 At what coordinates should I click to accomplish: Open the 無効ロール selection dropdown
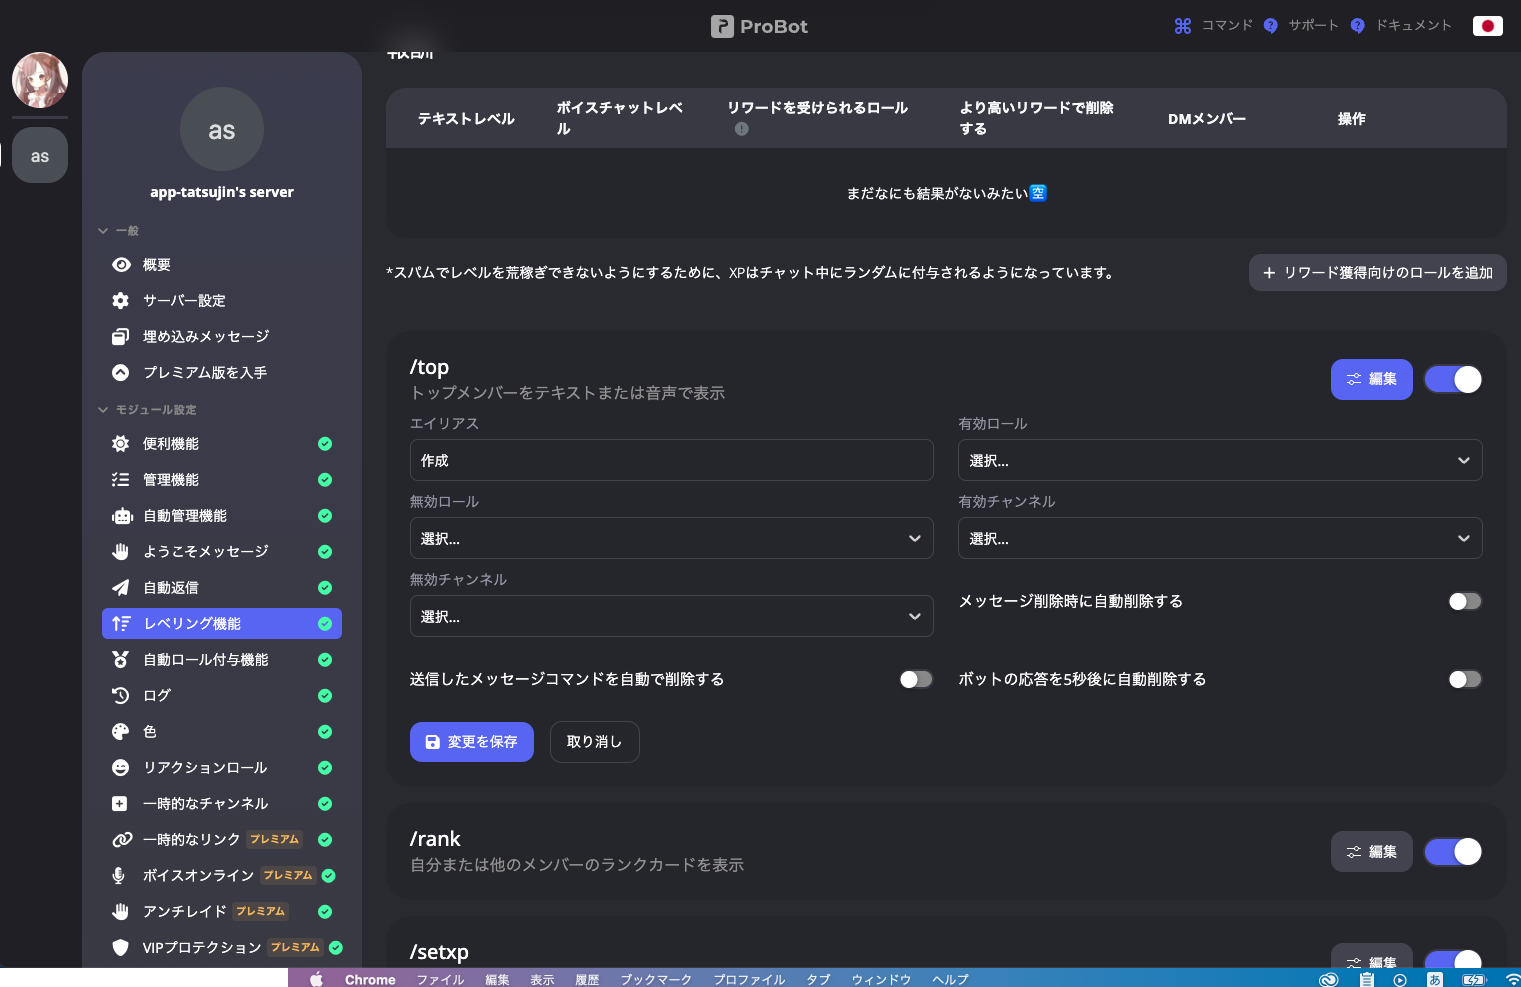pos(671,538)
